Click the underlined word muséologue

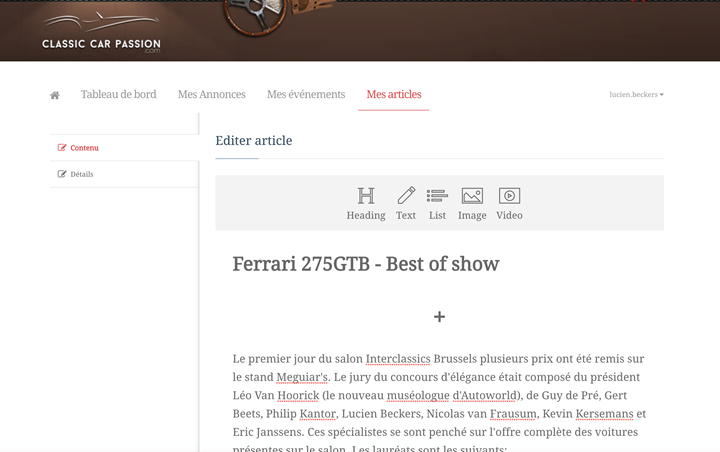(418, 396)
